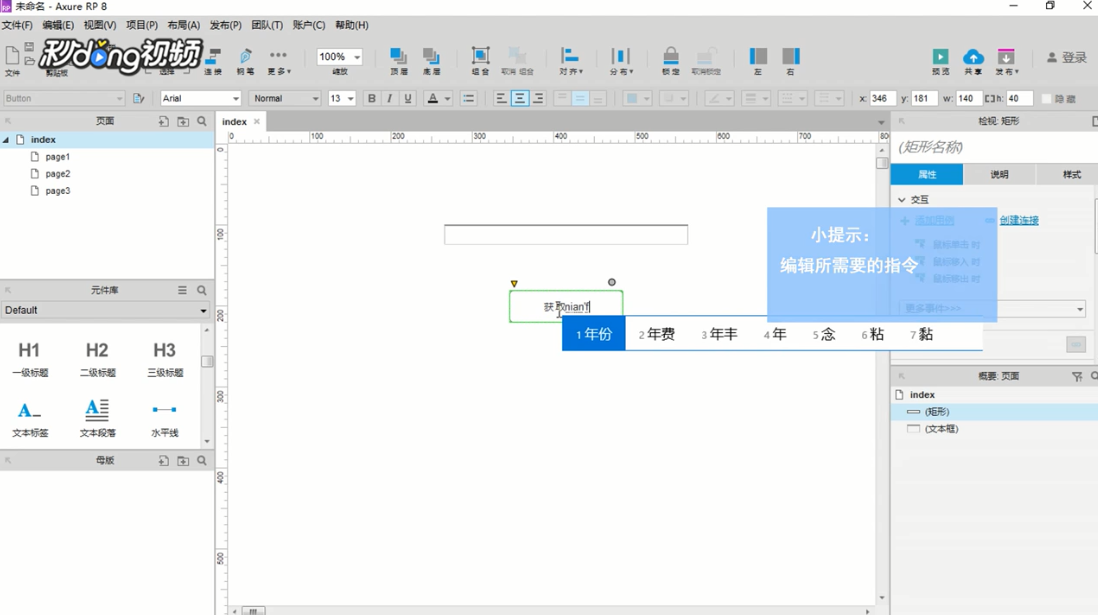Choose IME candidate 2 年费

click(657, 334)
